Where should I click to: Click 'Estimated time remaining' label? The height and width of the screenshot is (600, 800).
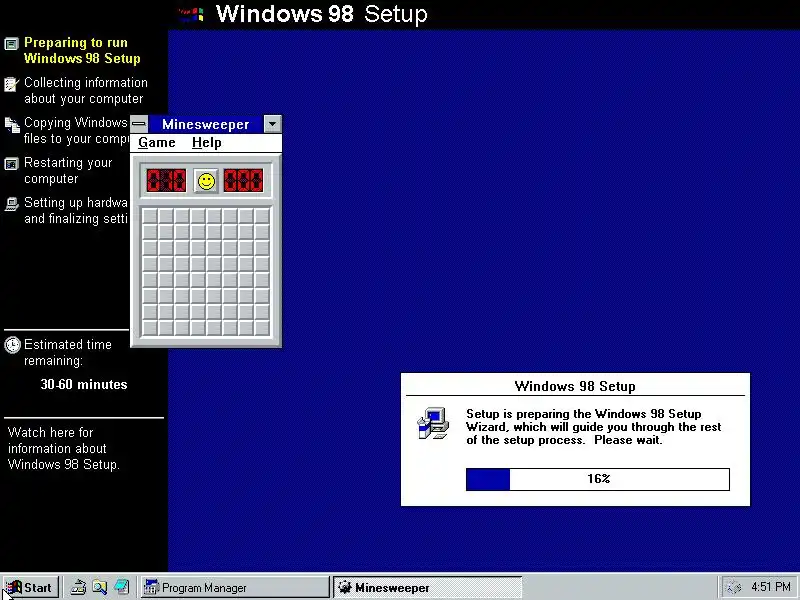67,352
